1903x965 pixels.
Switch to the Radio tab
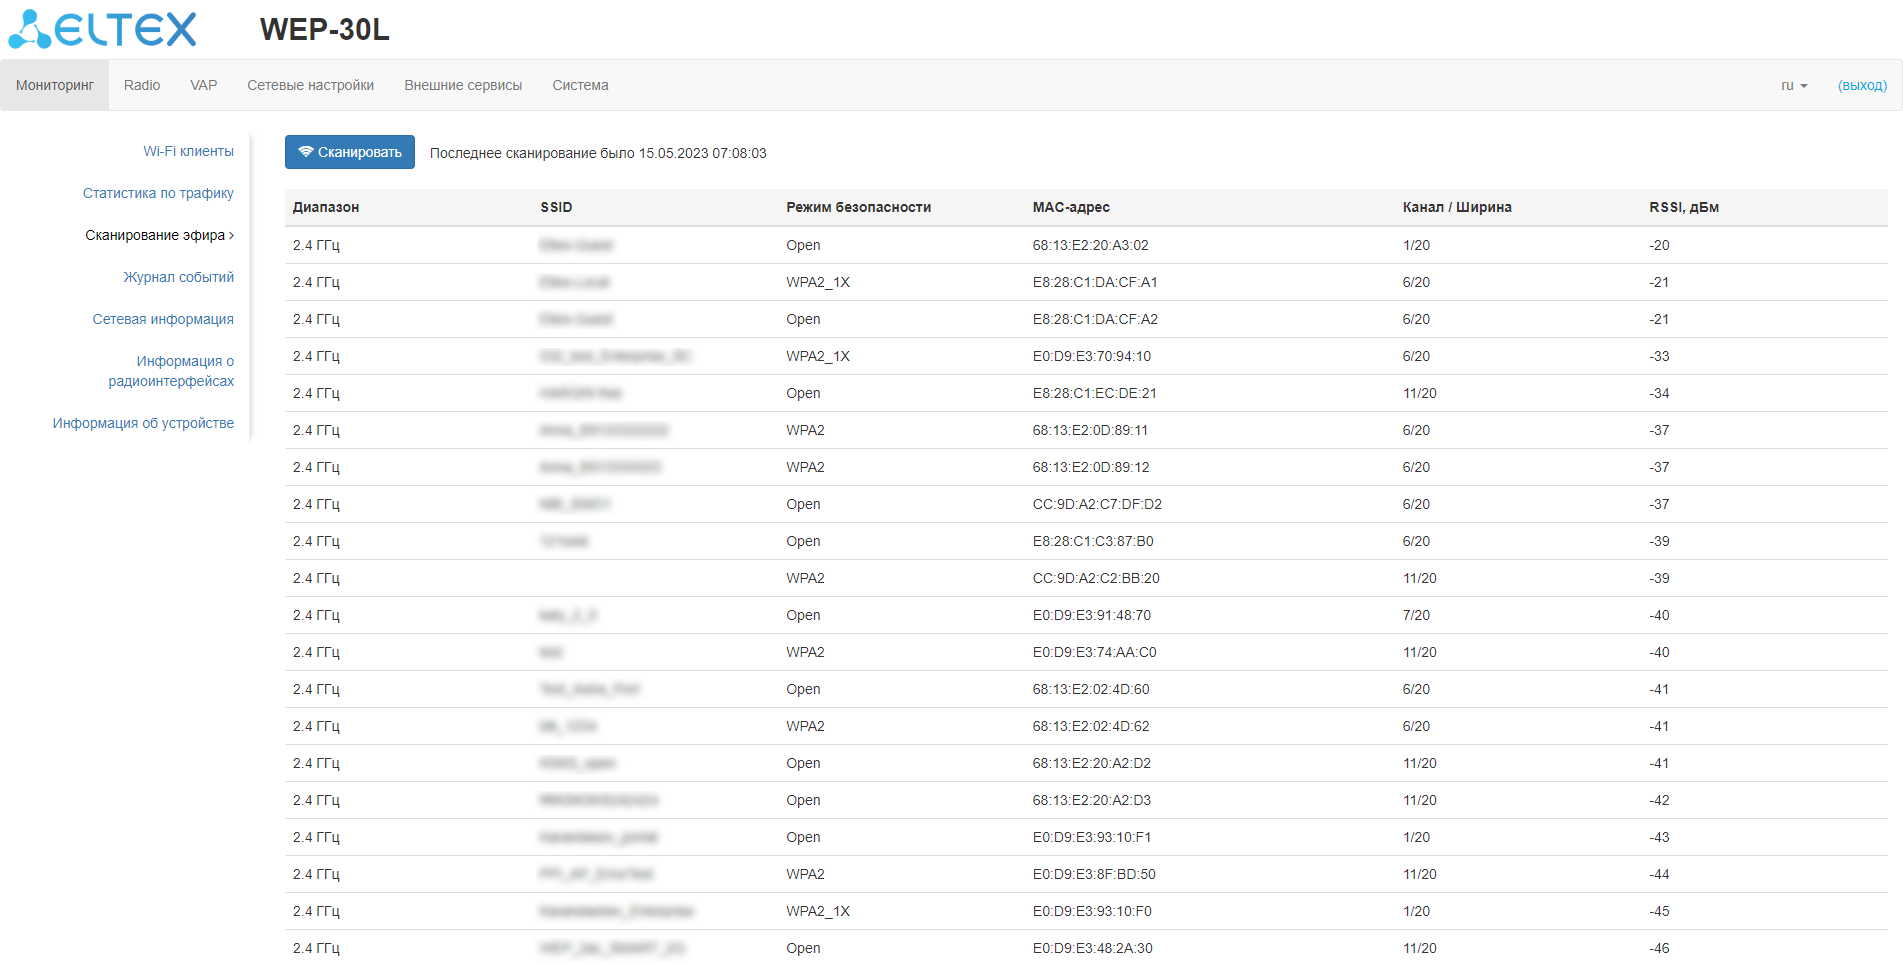(142, 85)
